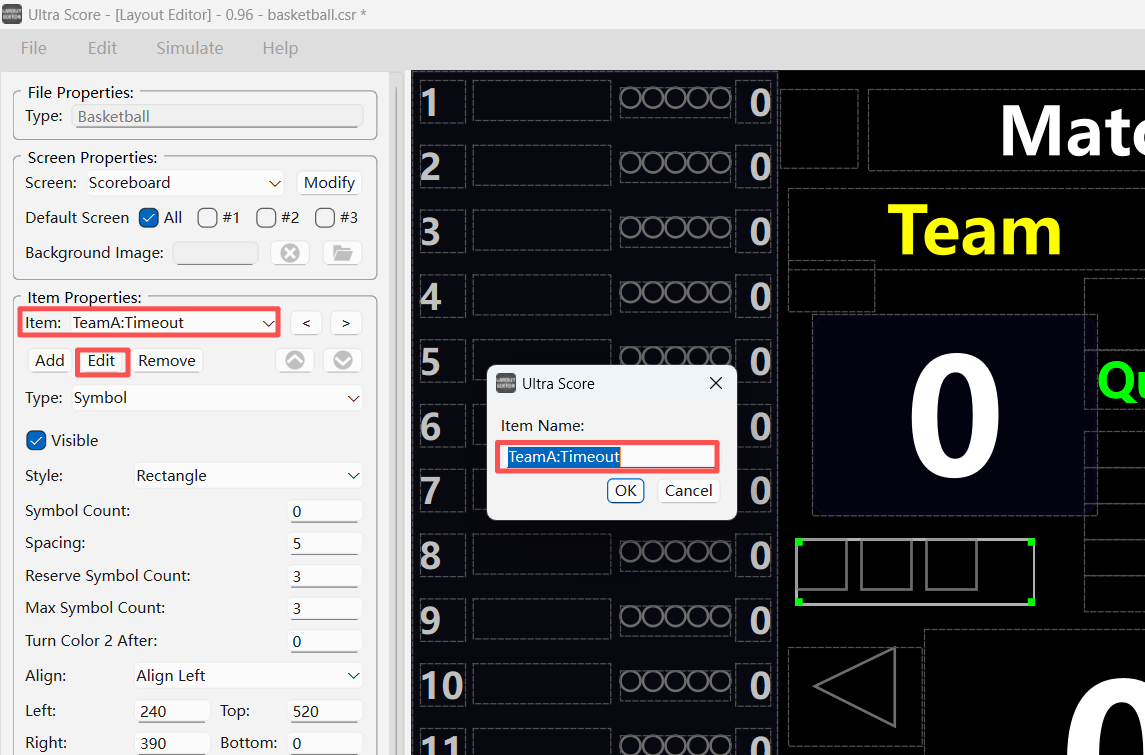Clear the background image with the X icon
The width and height of the screenshot is (1145, 755).
[290, 253]
